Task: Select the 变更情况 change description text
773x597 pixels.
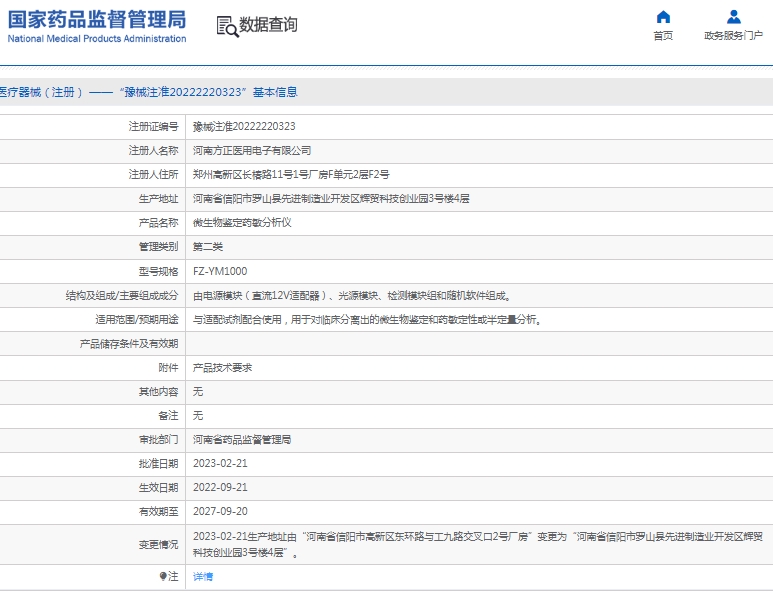Action: tap(478, 544)
